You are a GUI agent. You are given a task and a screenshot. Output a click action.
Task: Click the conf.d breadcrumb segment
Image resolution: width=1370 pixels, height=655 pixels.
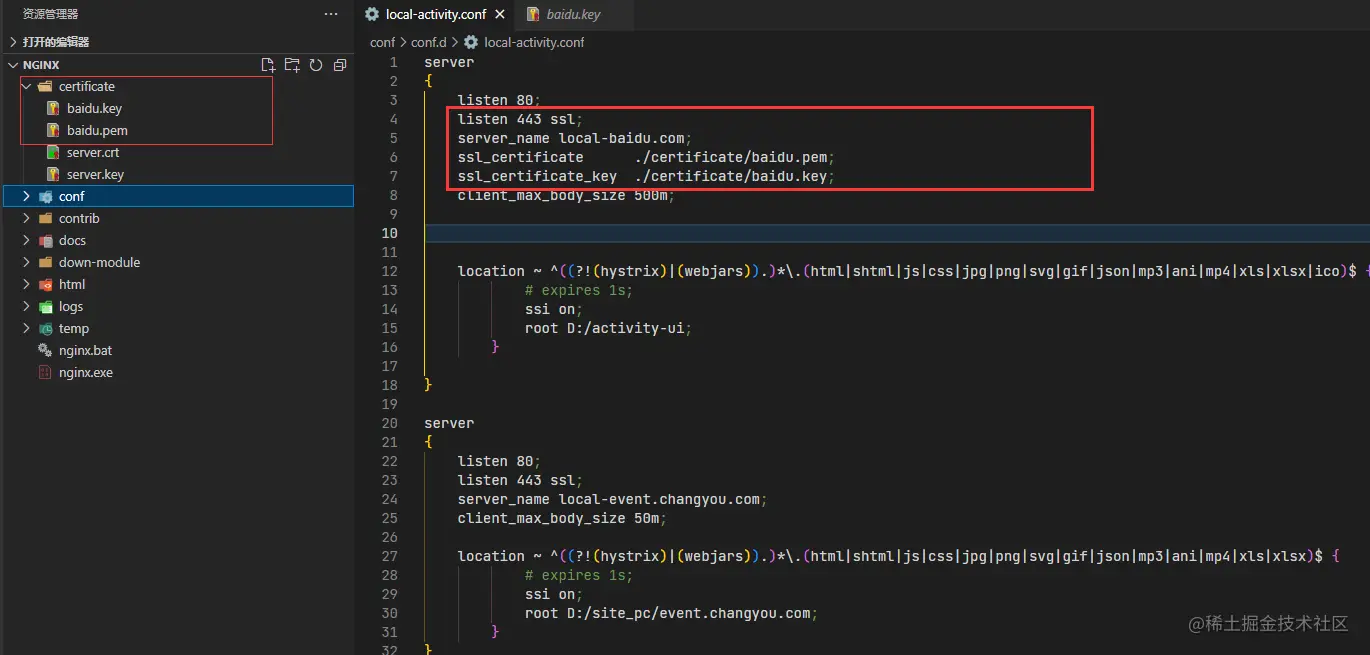tap(428, 42)
